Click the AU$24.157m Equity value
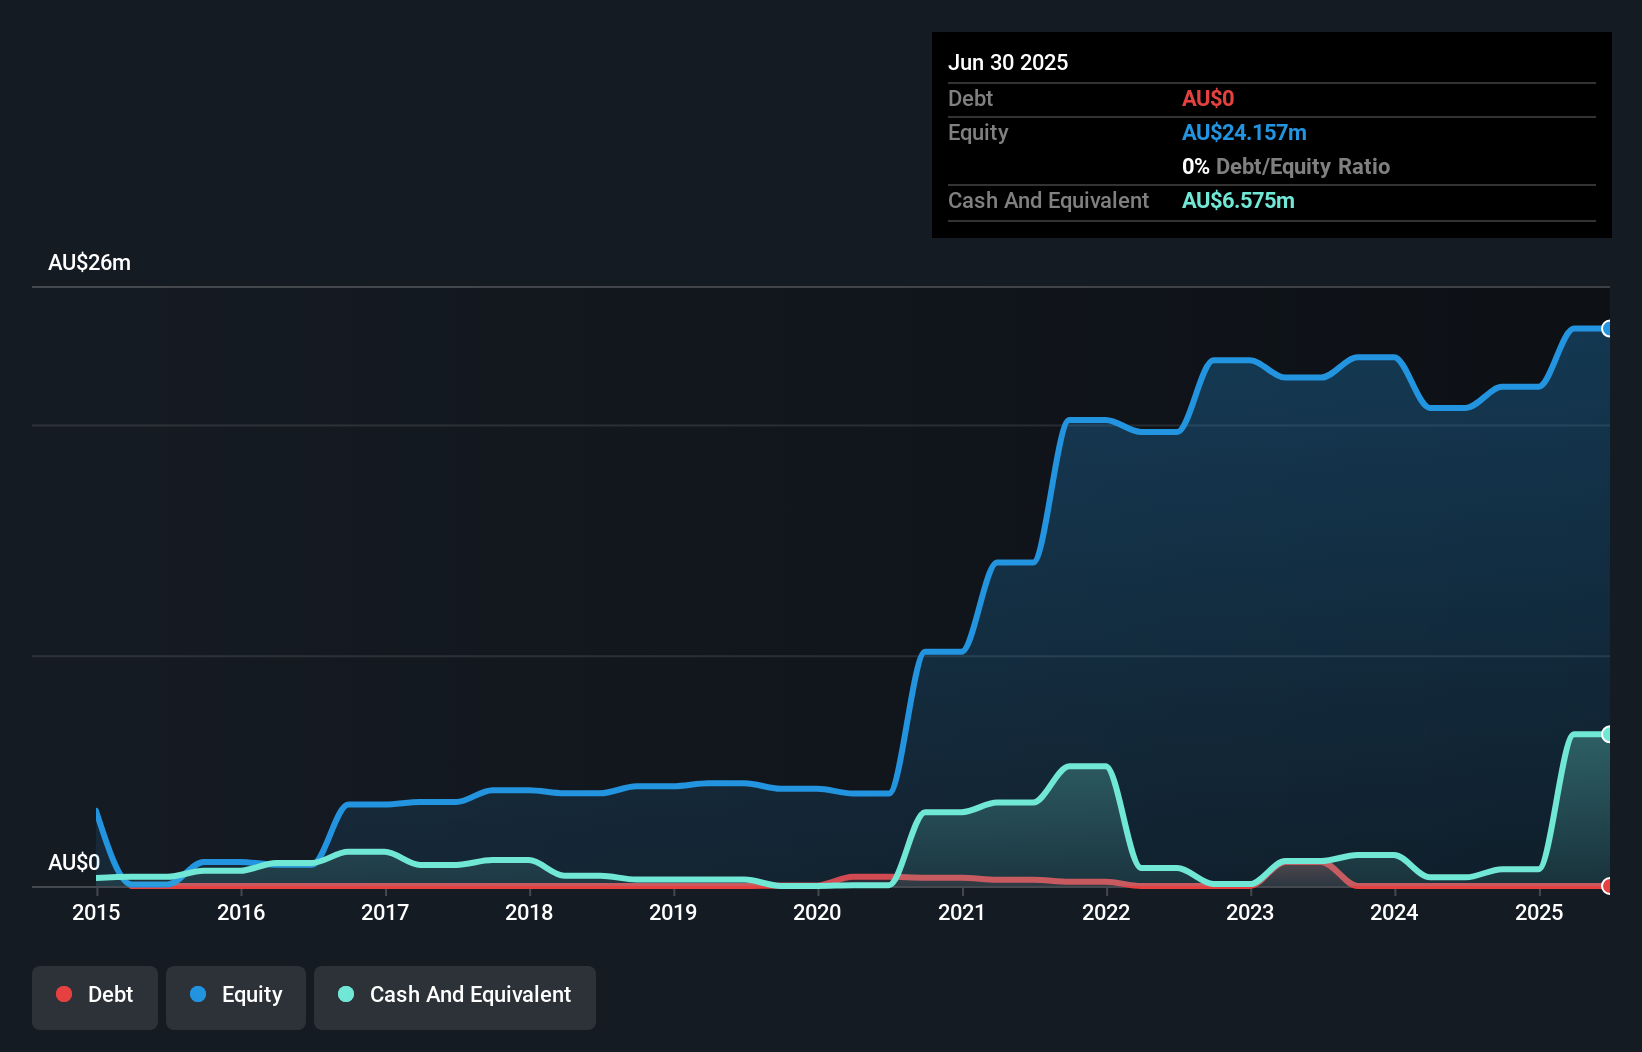 (x=1243, y=132)
